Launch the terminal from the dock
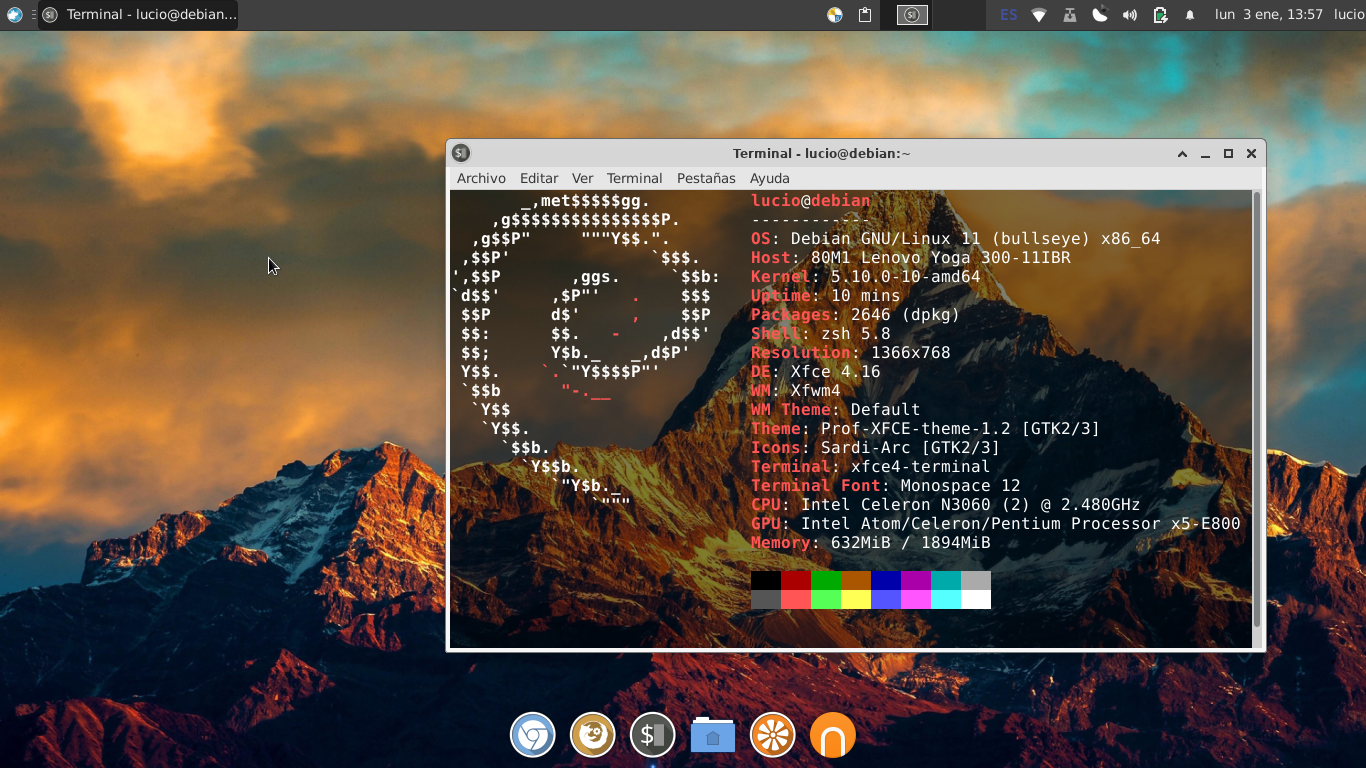 point(652,736)
